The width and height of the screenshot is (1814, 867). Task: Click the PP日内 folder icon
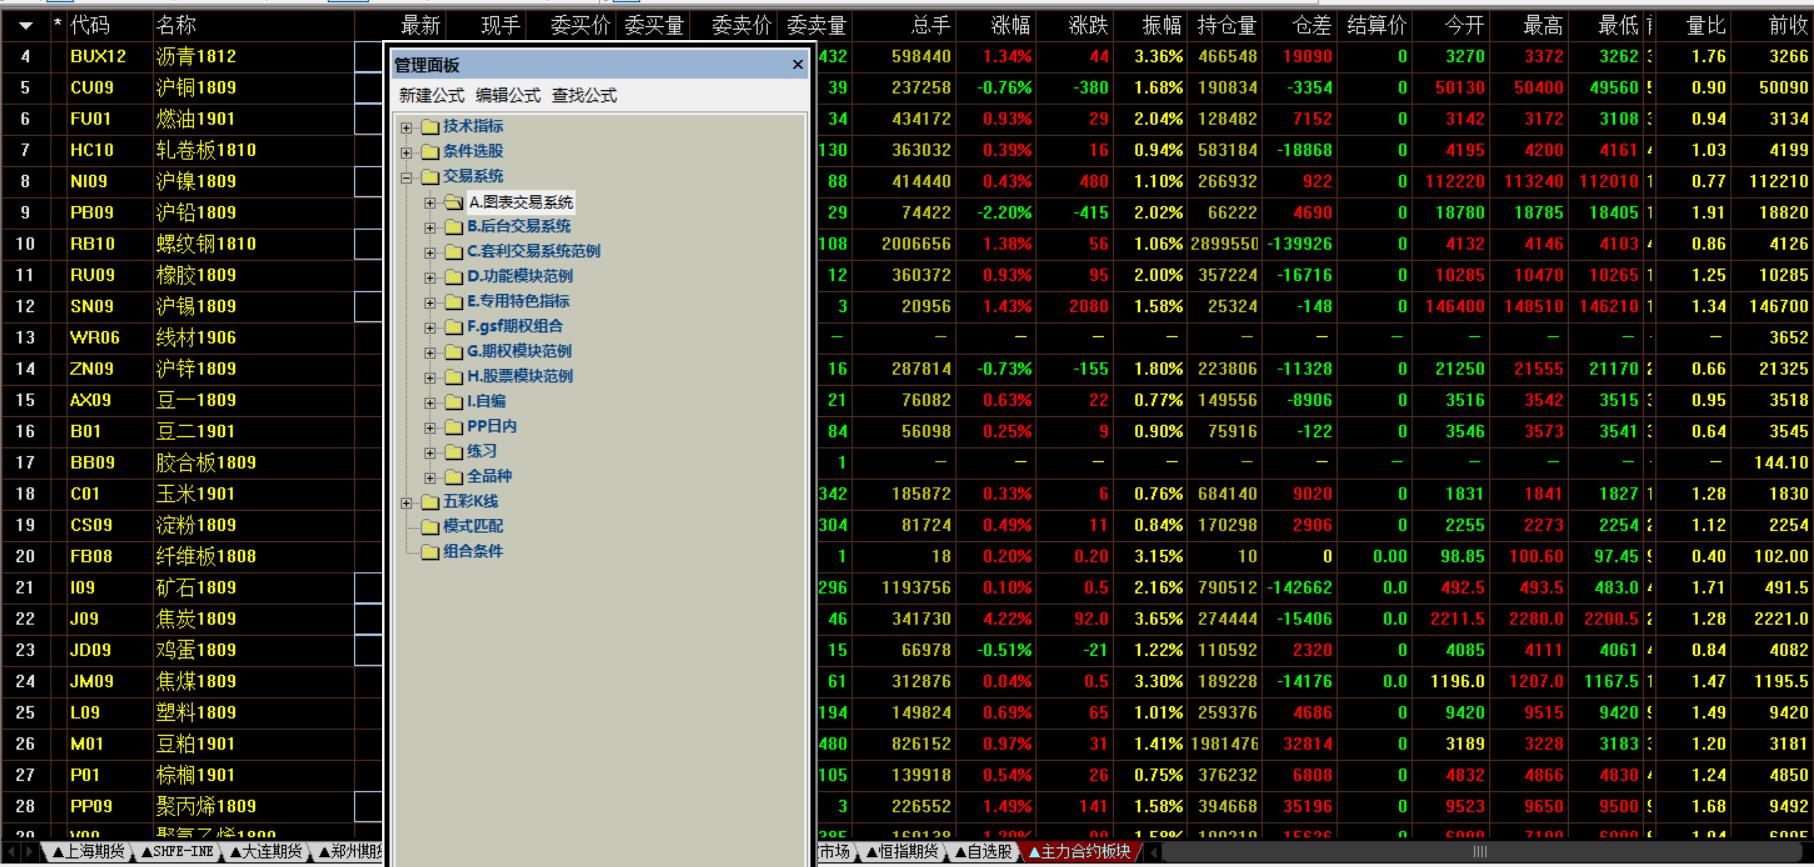point(455,427)
